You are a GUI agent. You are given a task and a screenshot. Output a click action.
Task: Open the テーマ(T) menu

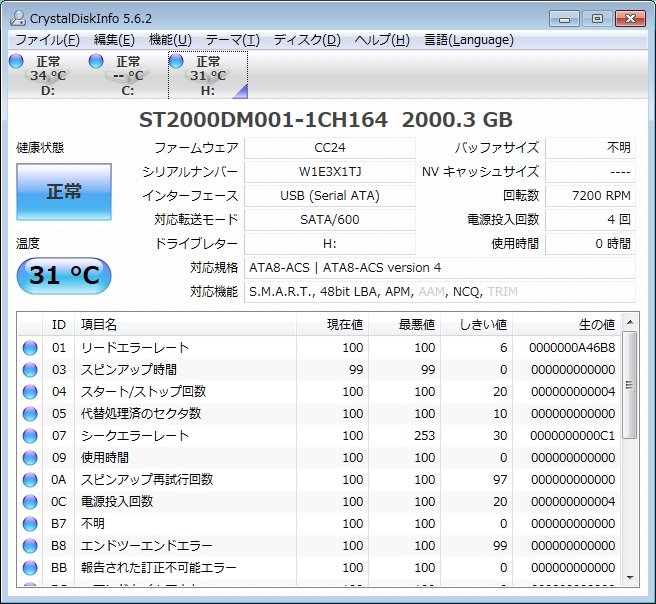233,40
